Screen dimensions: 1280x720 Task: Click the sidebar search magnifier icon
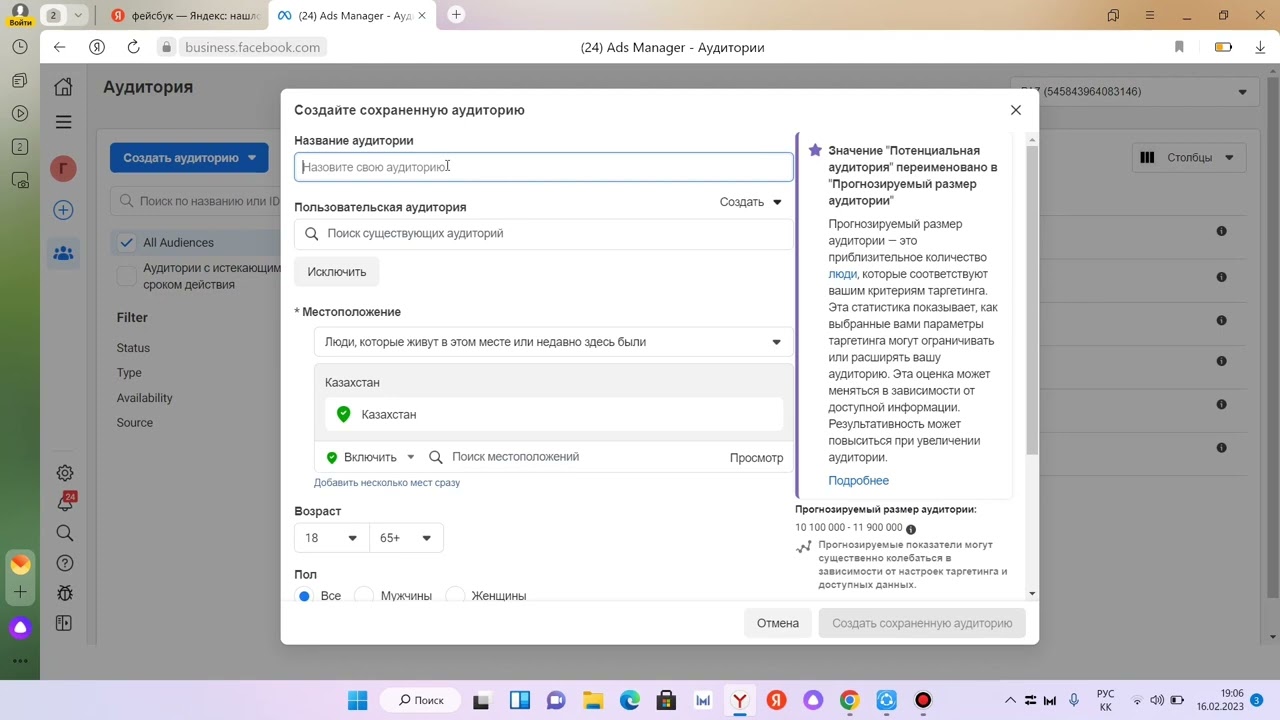tap(65, 533)
